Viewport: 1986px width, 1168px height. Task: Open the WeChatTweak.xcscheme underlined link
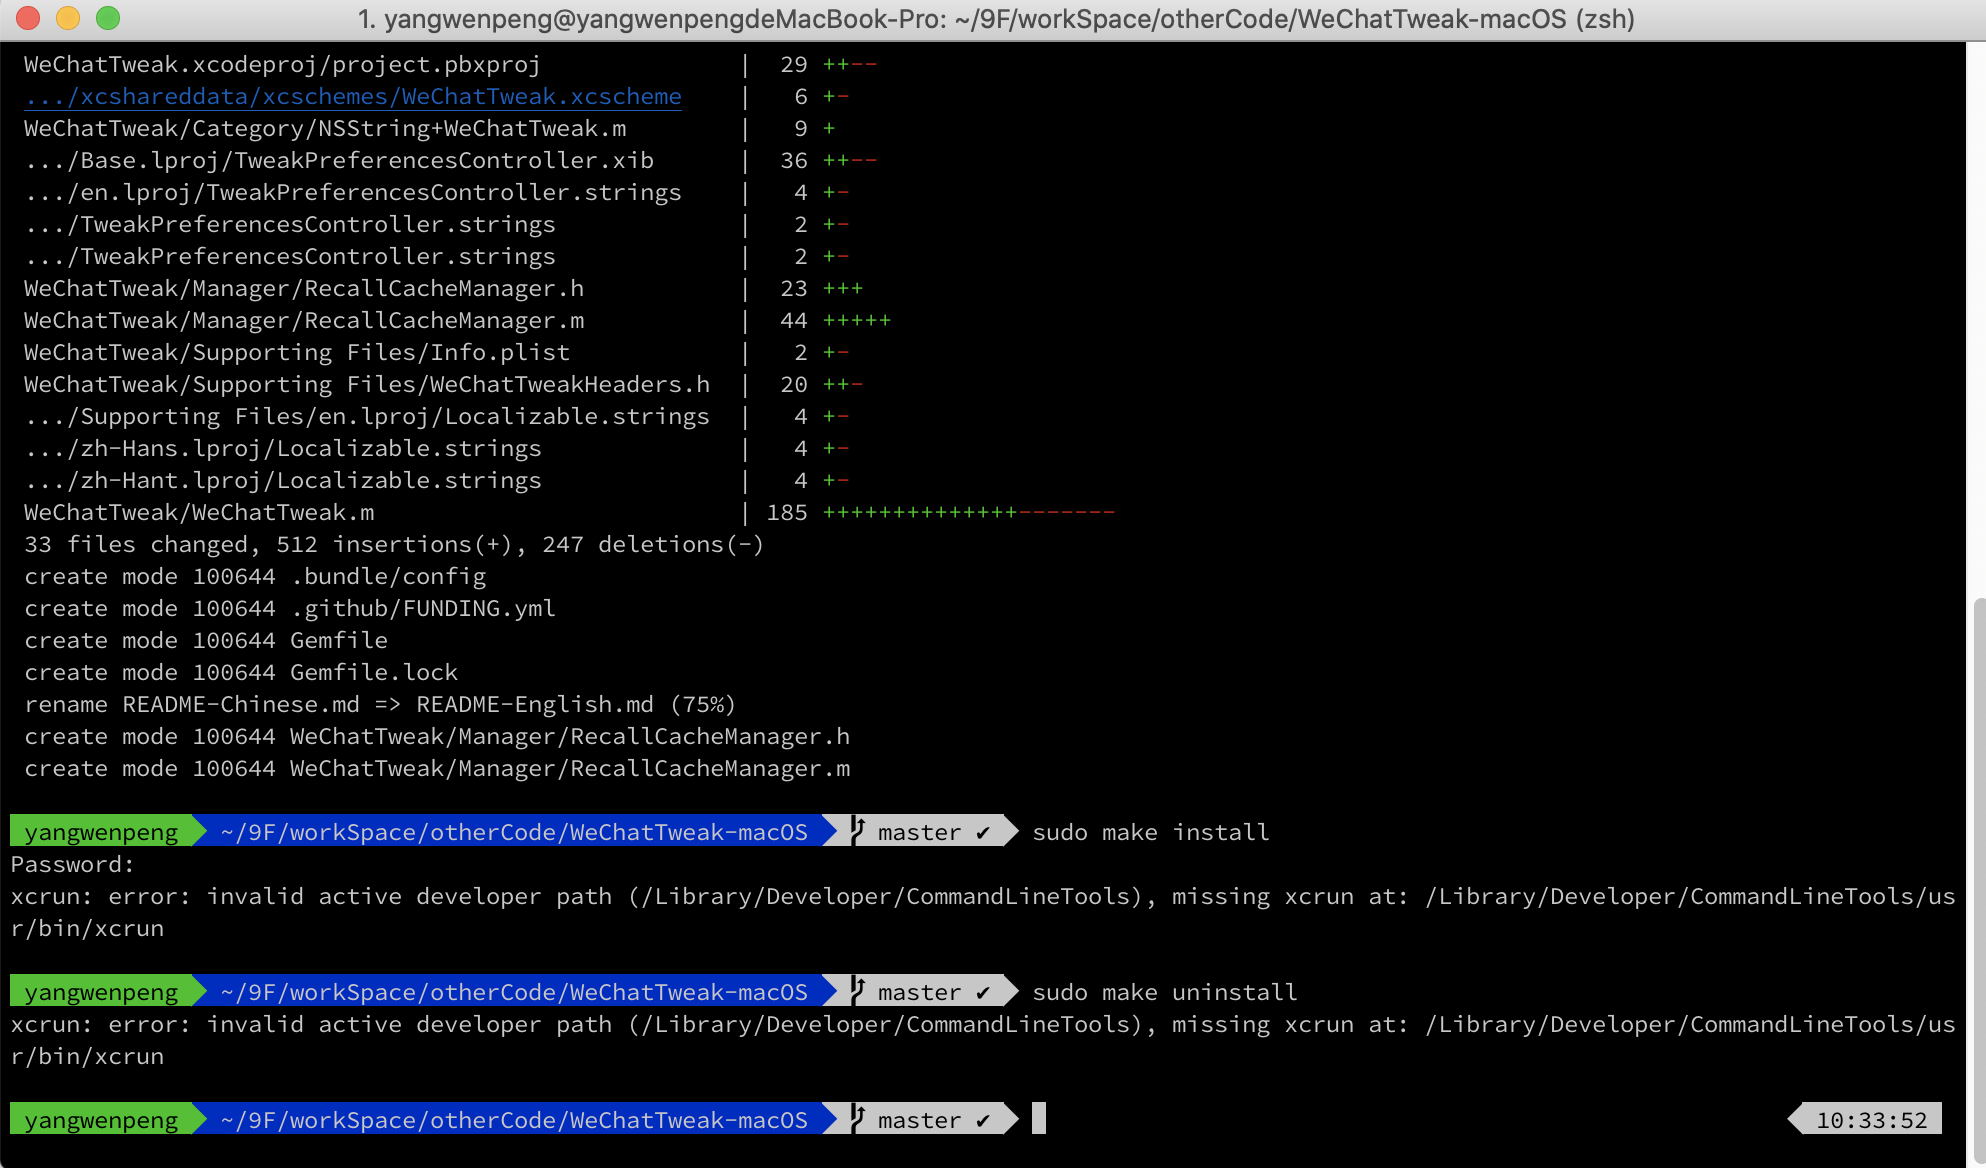point(350,96)
